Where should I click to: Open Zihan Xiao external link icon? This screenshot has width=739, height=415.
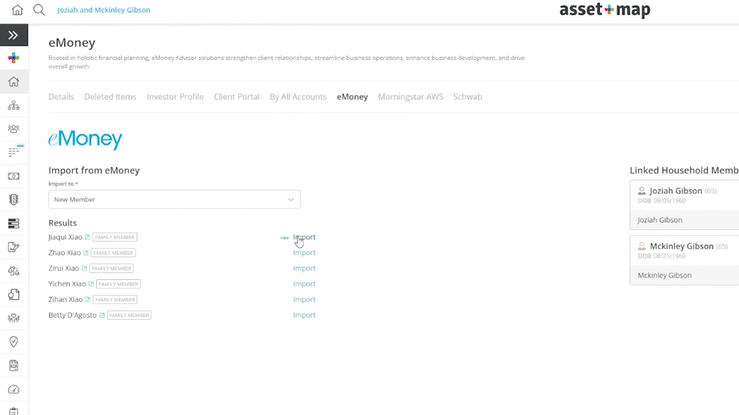(x=88, y=300)
